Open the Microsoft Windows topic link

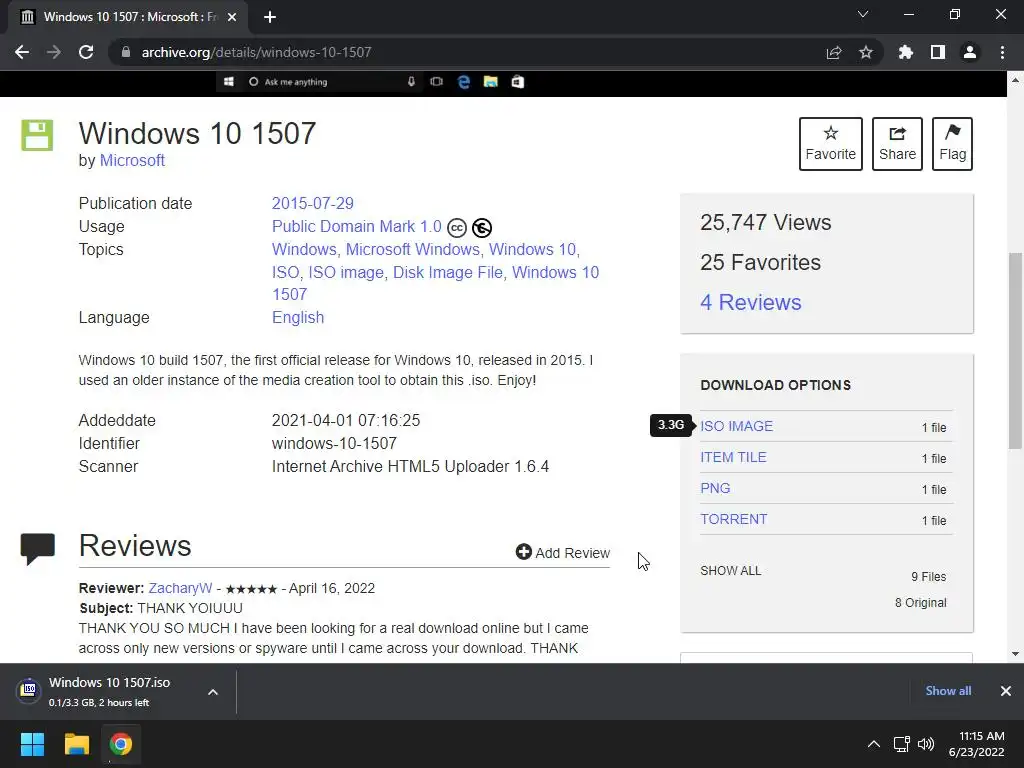click(x=413, y=249)
